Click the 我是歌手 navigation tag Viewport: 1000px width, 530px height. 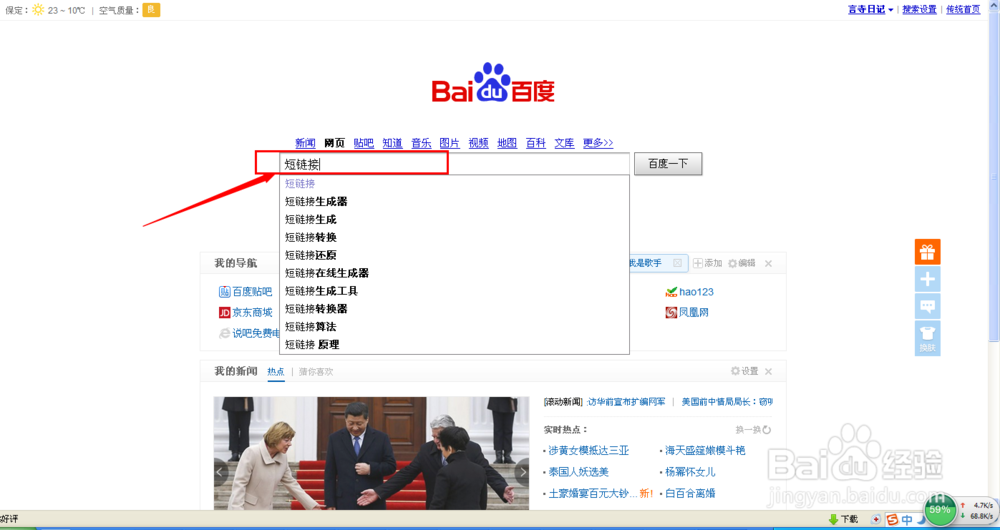(645, 263)
